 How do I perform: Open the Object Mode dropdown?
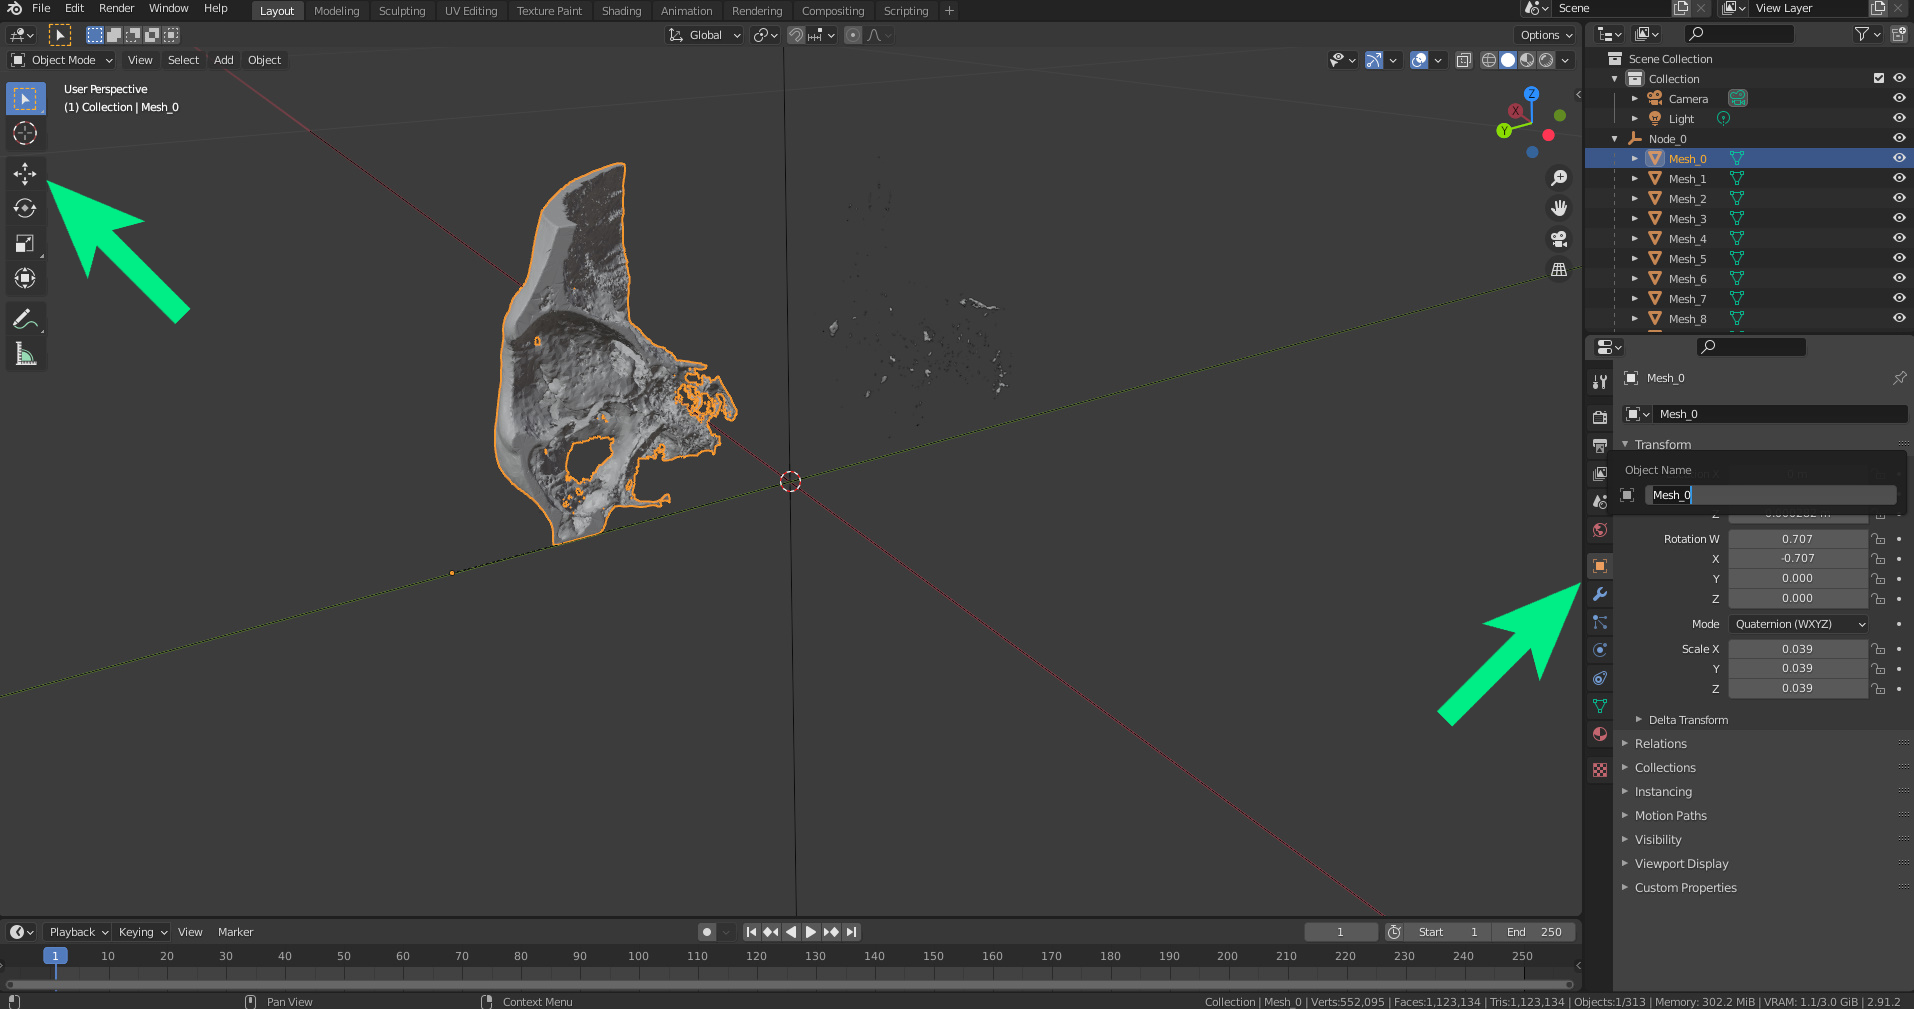pyautogui.click(x=63, y=60)
